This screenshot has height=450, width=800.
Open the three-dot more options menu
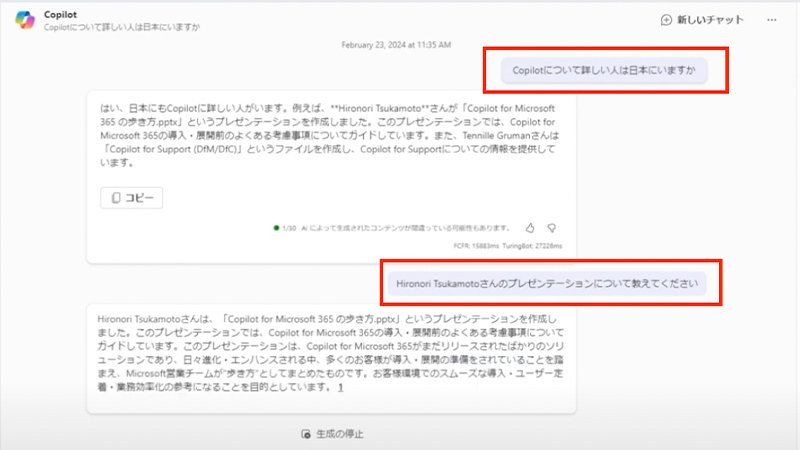(x=771, y=20)
